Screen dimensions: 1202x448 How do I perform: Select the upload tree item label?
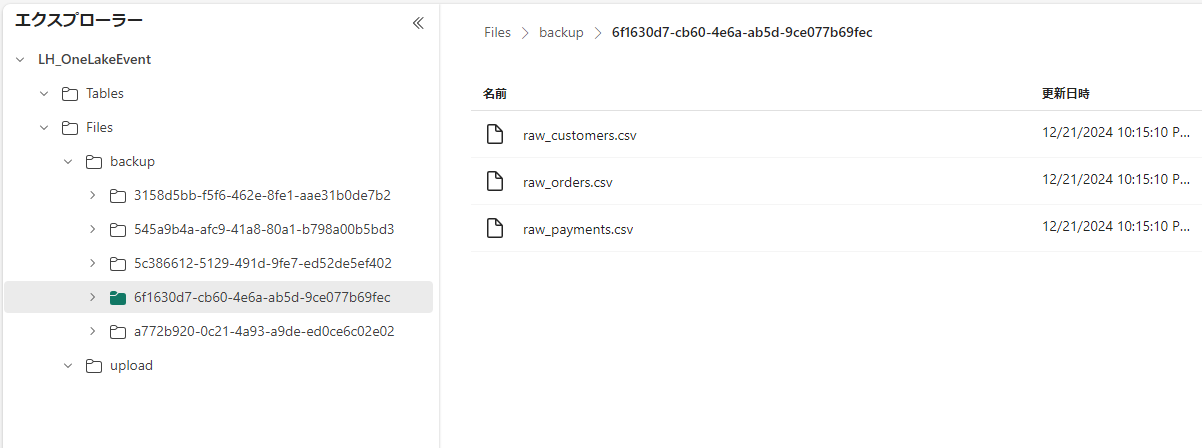131,365
